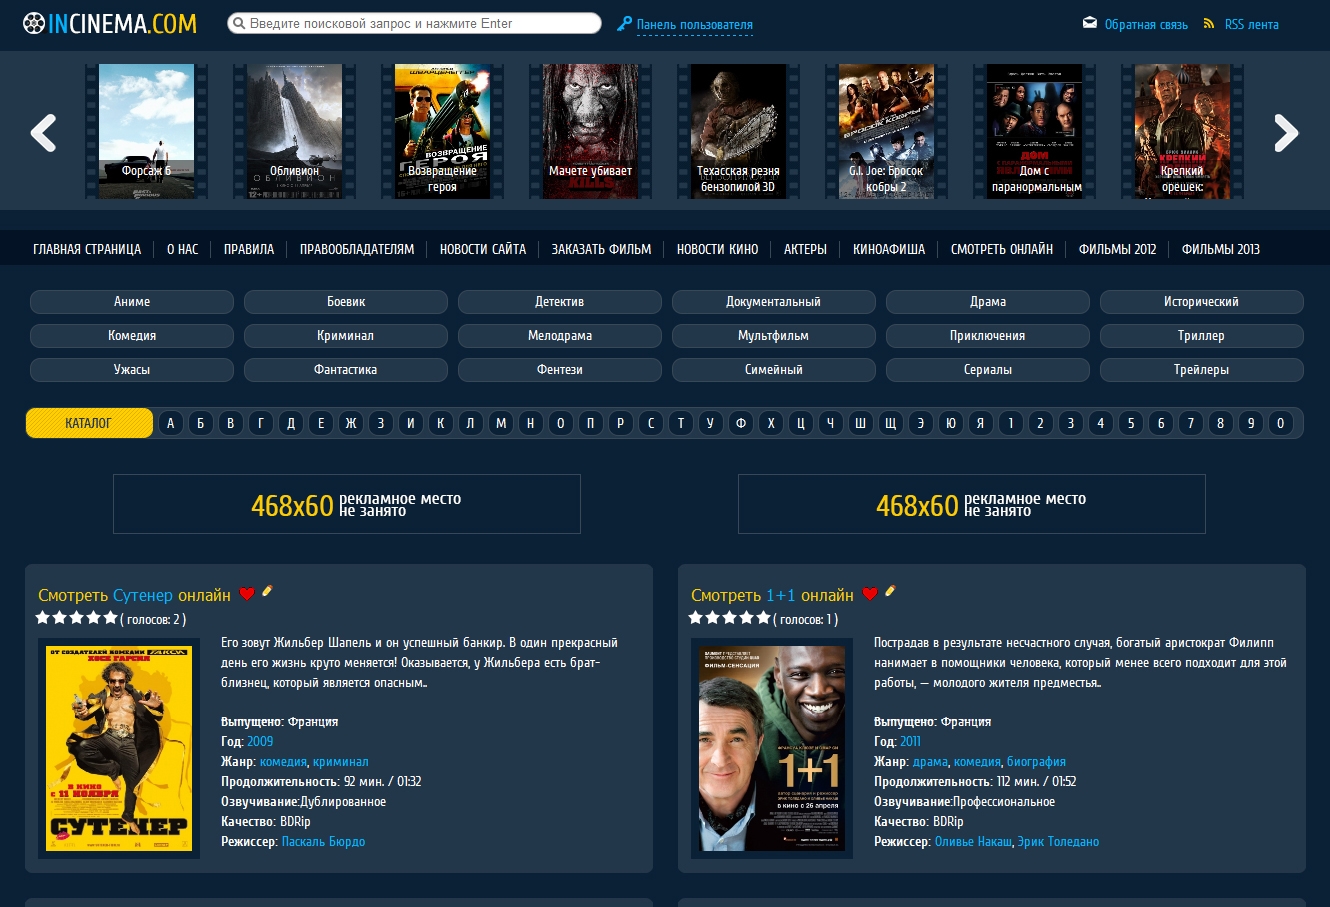Open G.I. Joe: Бросок кобры 2 poster
1330x907 pixels.
coord(887,131)
